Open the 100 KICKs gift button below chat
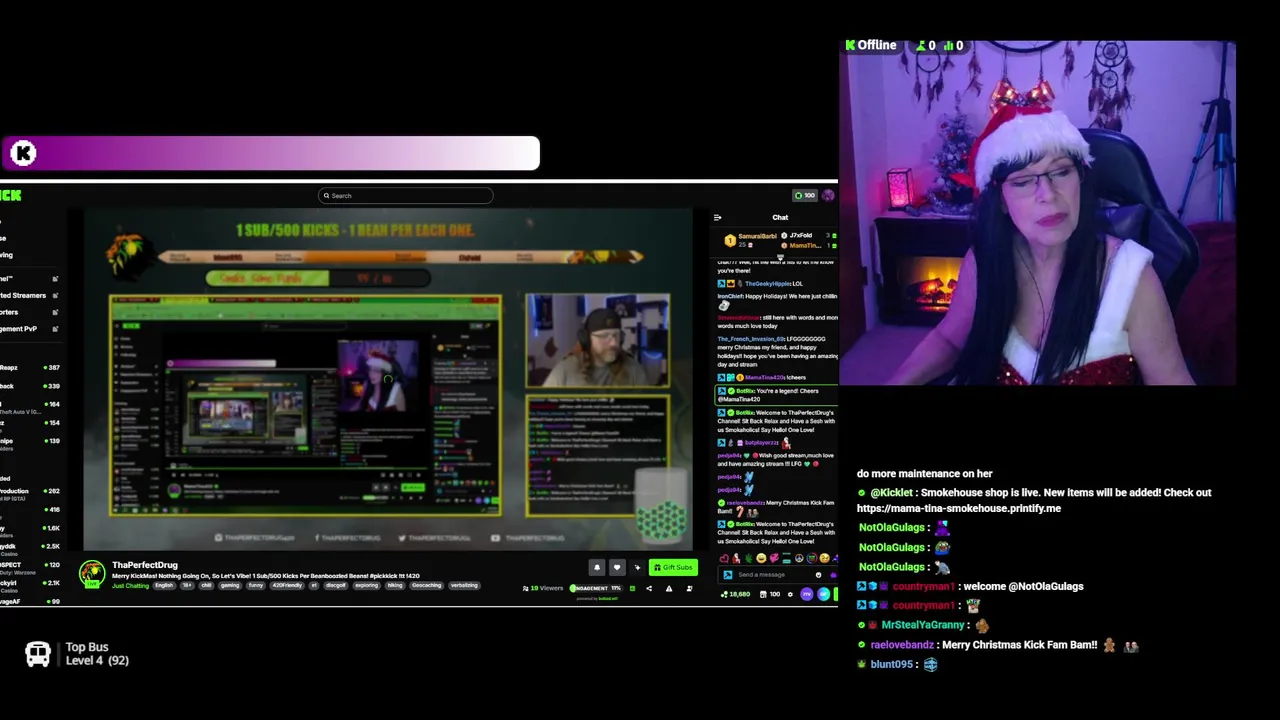The width and height of the screenshot is (1280, 720). tap(771, 594)
